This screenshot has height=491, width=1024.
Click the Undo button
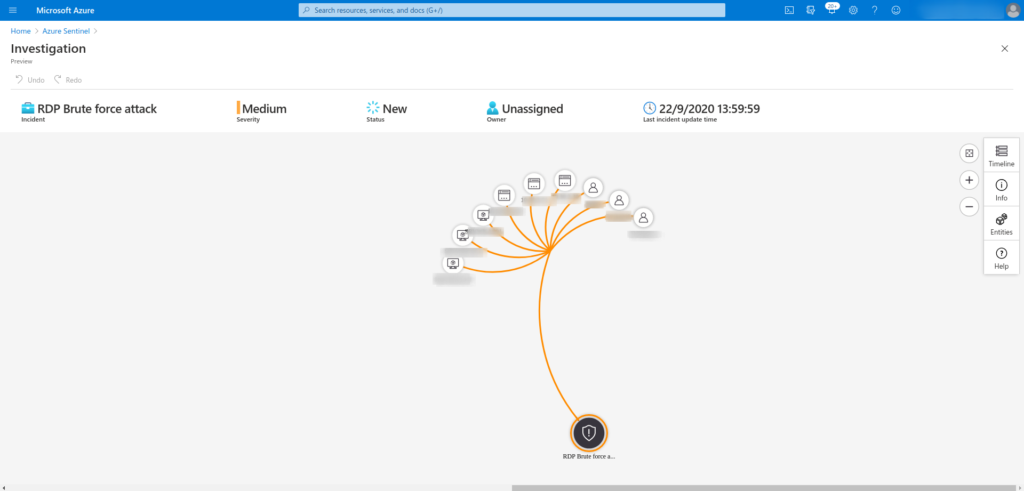pos(30,80)
